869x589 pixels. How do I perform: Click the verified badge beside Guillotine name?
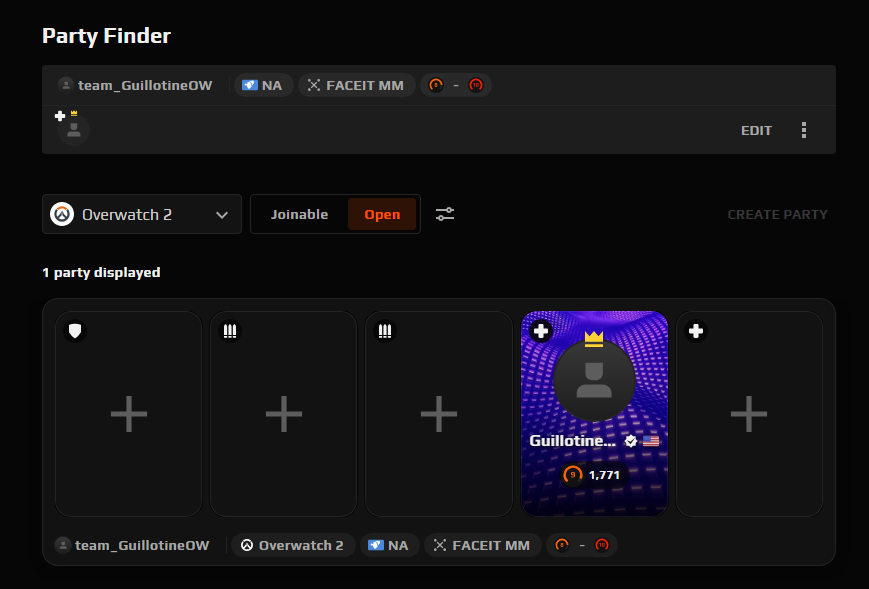point(630,441)
